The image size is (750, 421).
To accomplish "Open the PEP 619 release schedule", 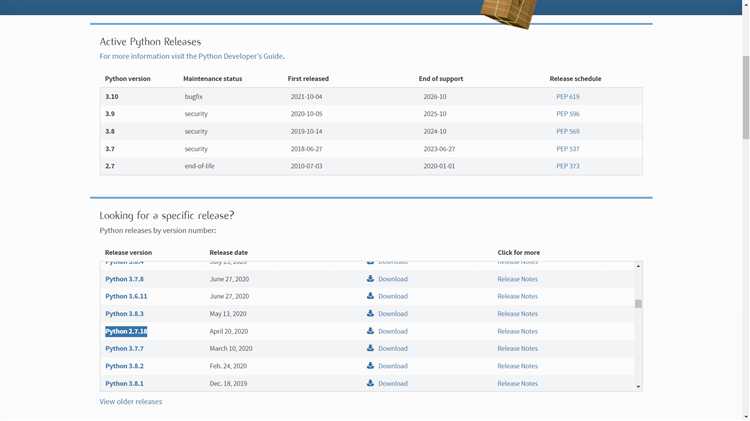I will [x=568, y=97].
